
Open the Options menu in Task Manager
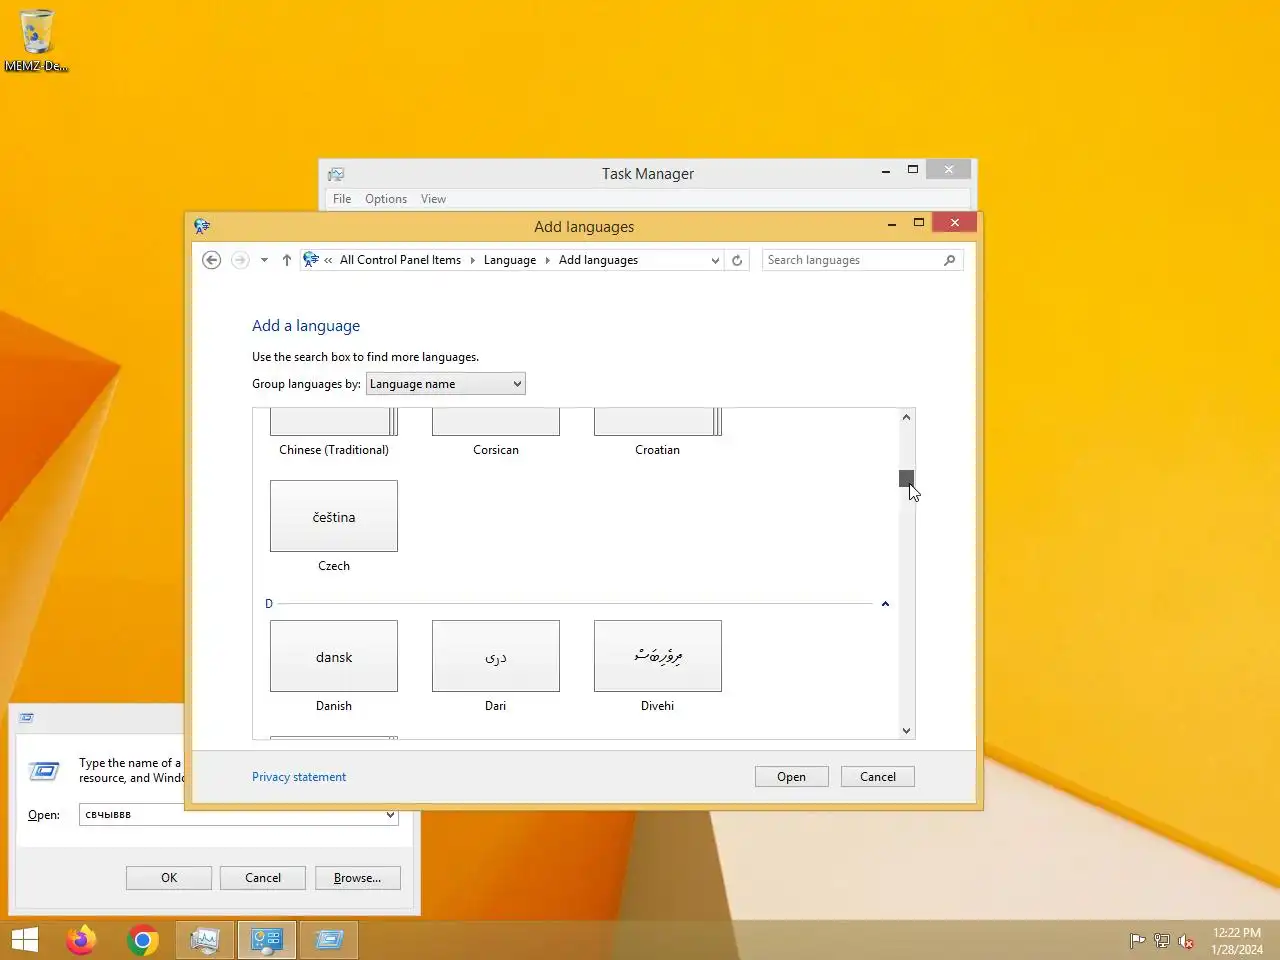386,199
